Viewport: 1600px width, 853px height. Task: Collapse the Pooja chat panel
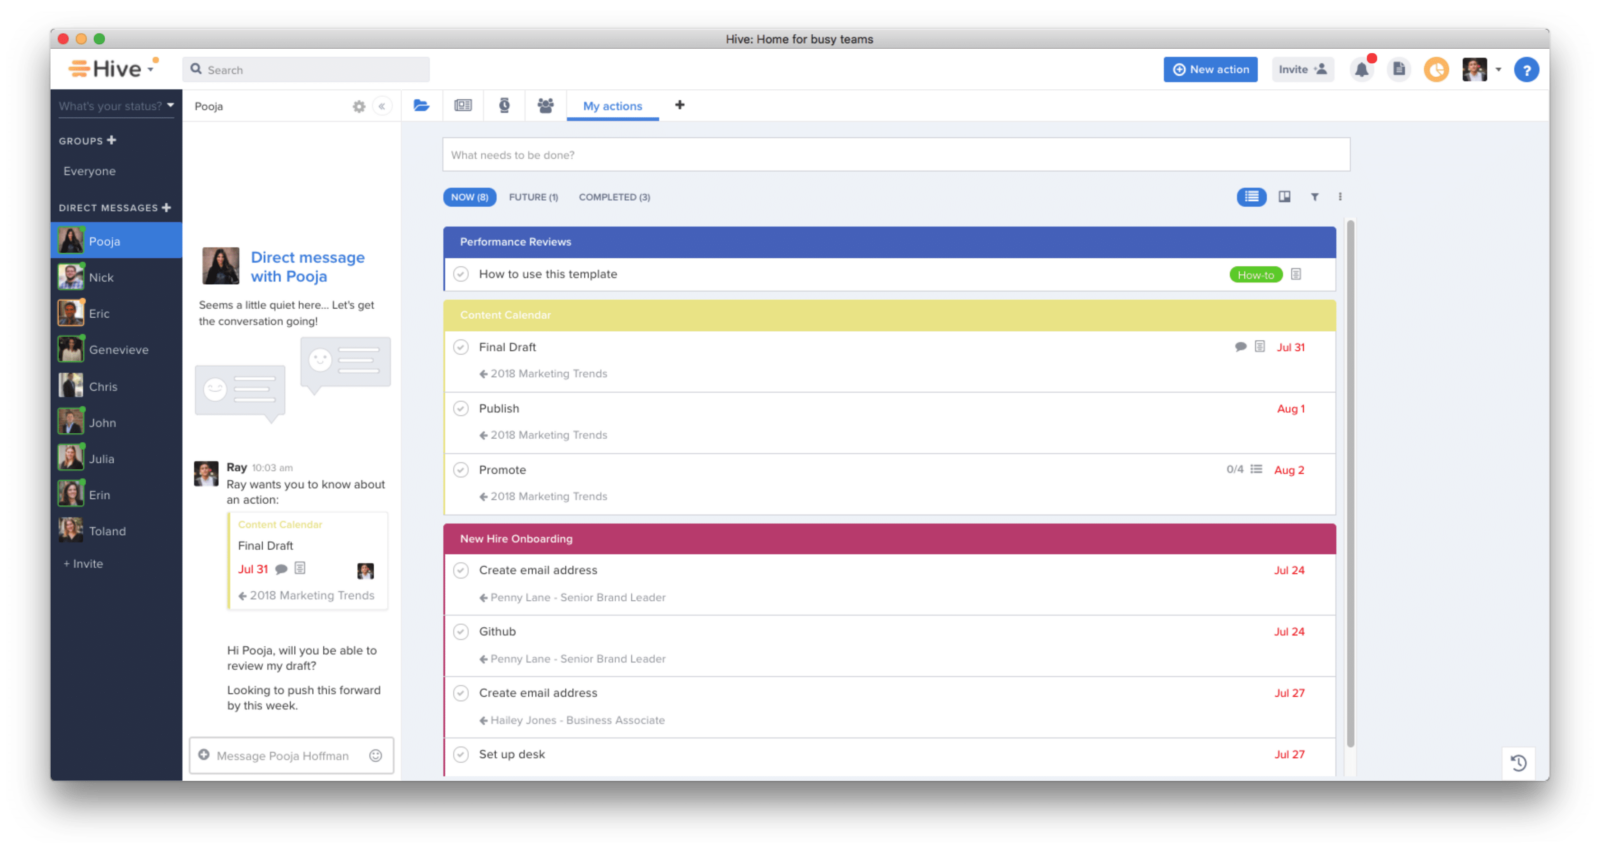pyautogui.click(x=382, y=106)
